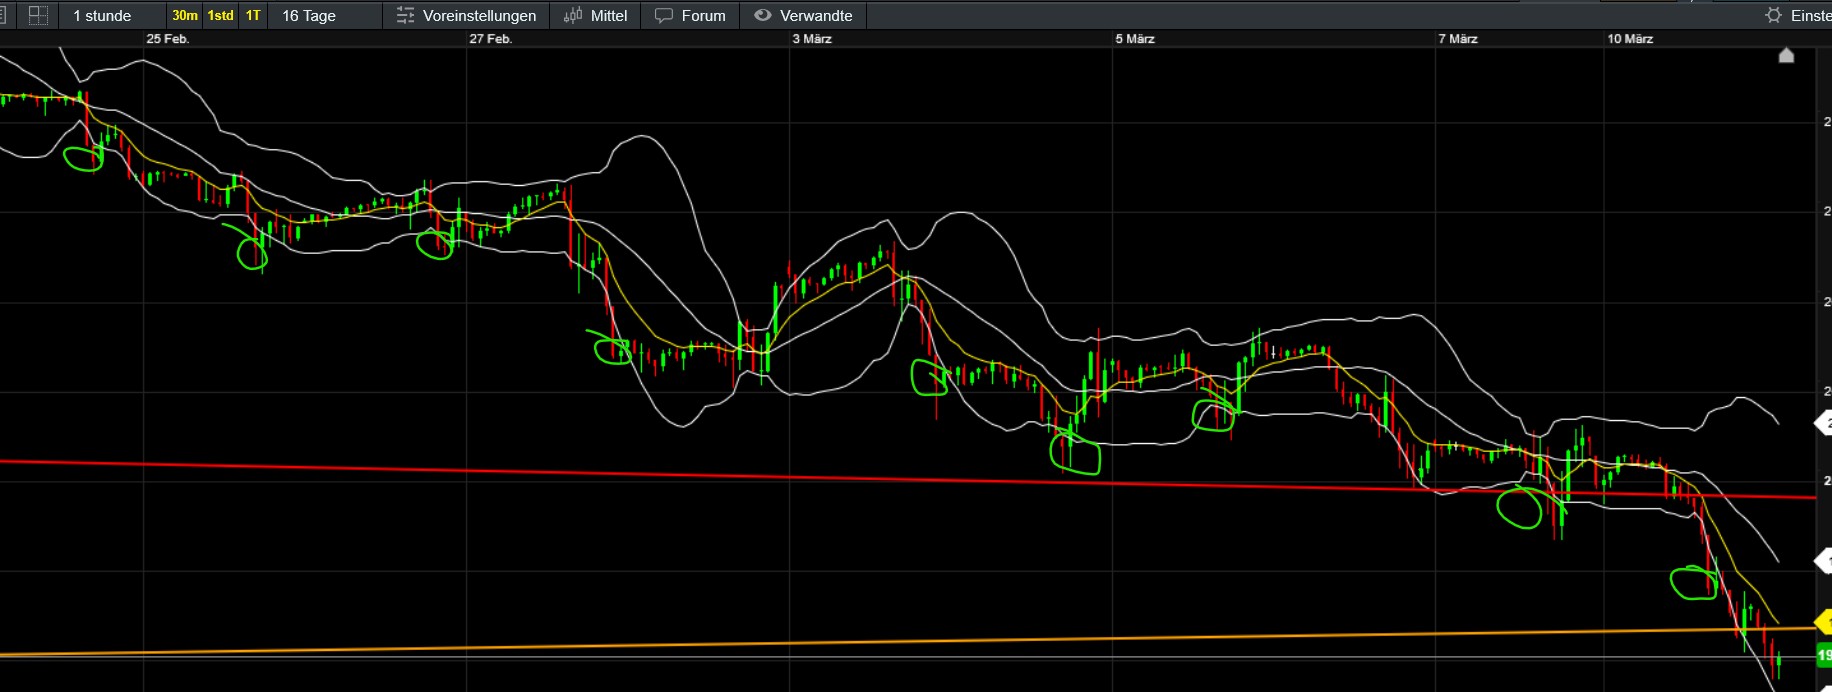Expand the '1 stunde' interval dropdown
Viewport: 1832px width, 692px height.
(x=102, y=15)
